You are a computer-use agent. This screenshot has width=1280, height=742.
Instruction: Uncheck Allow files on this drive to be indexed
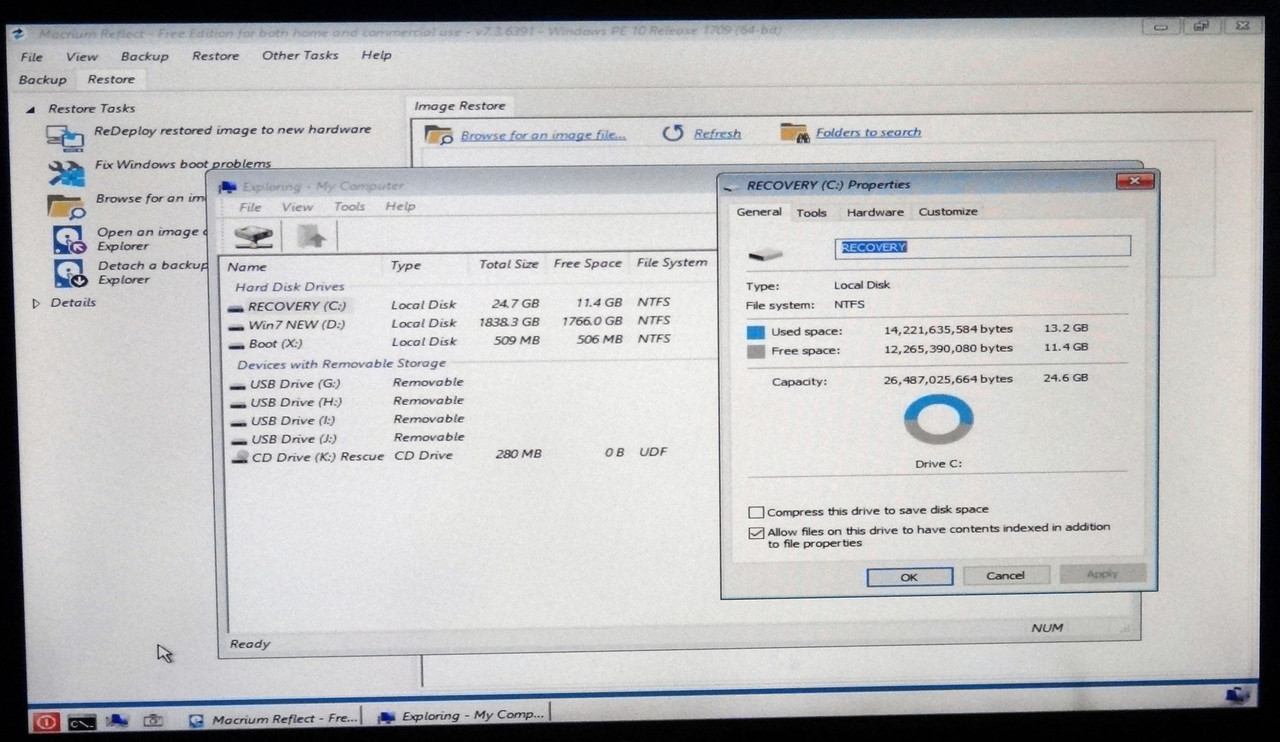pos(756,533)
